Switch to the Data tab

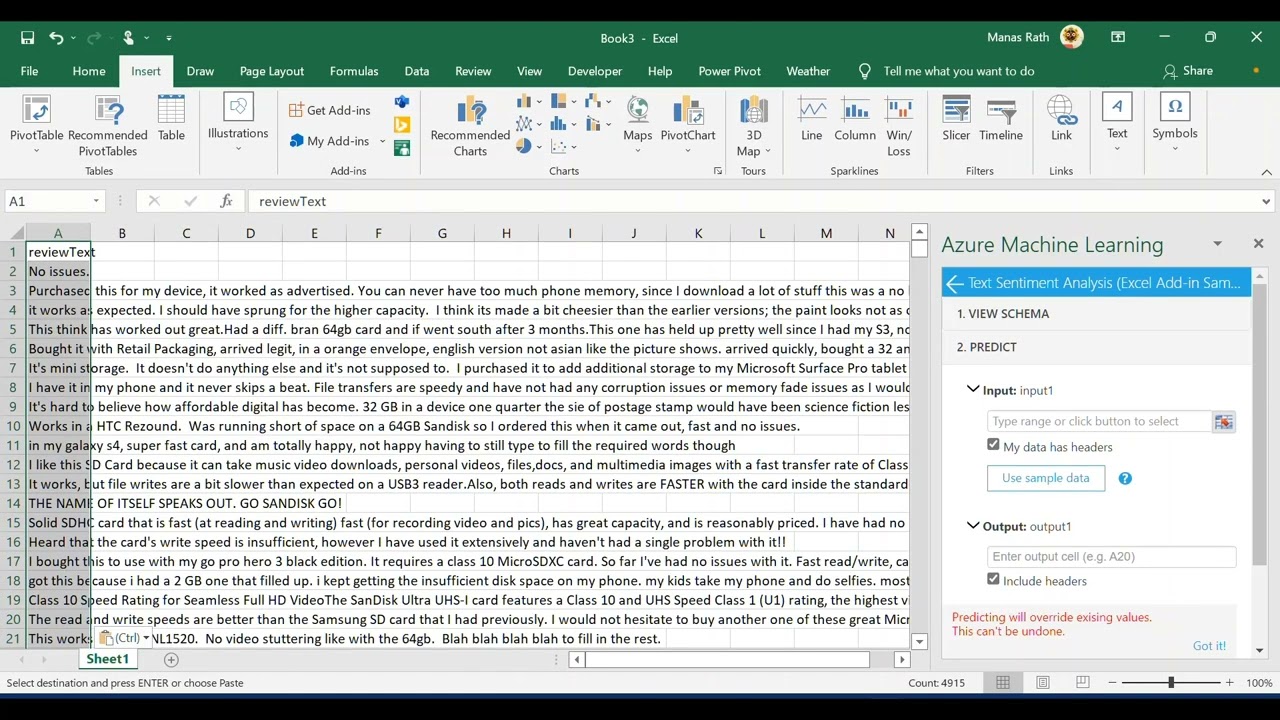417,71
